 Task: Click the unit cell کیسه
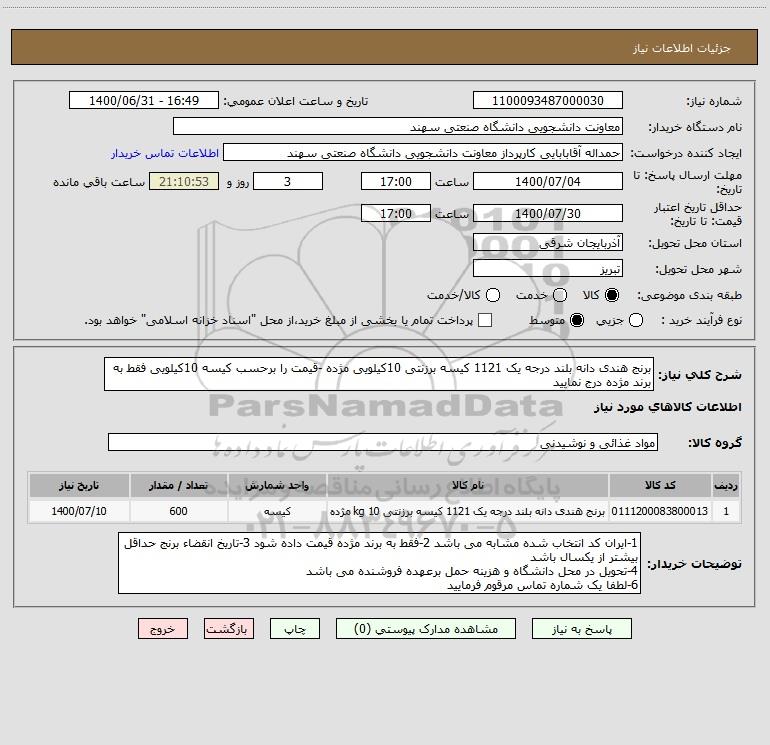coord(277,511)
